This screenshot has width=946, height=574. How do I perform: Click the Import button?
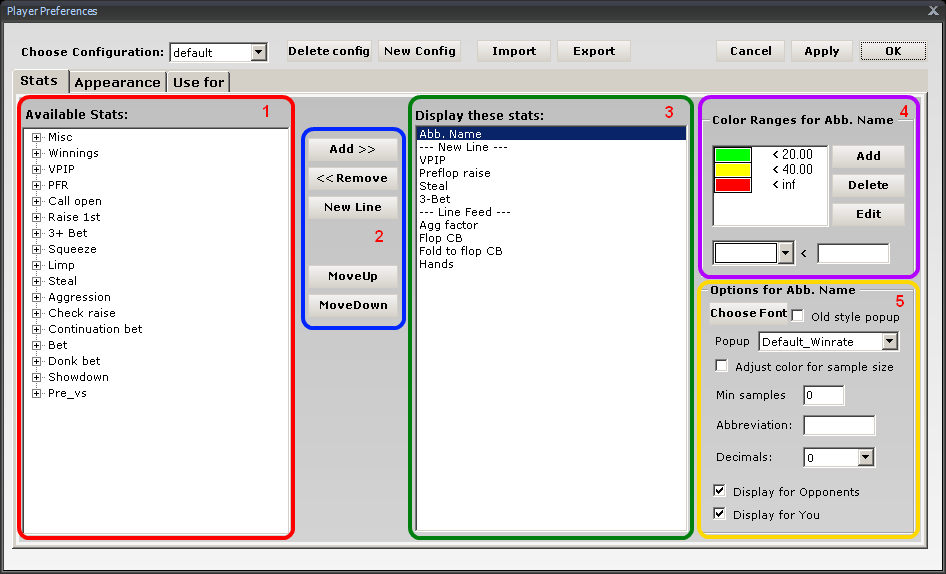[x=514, y=51]
